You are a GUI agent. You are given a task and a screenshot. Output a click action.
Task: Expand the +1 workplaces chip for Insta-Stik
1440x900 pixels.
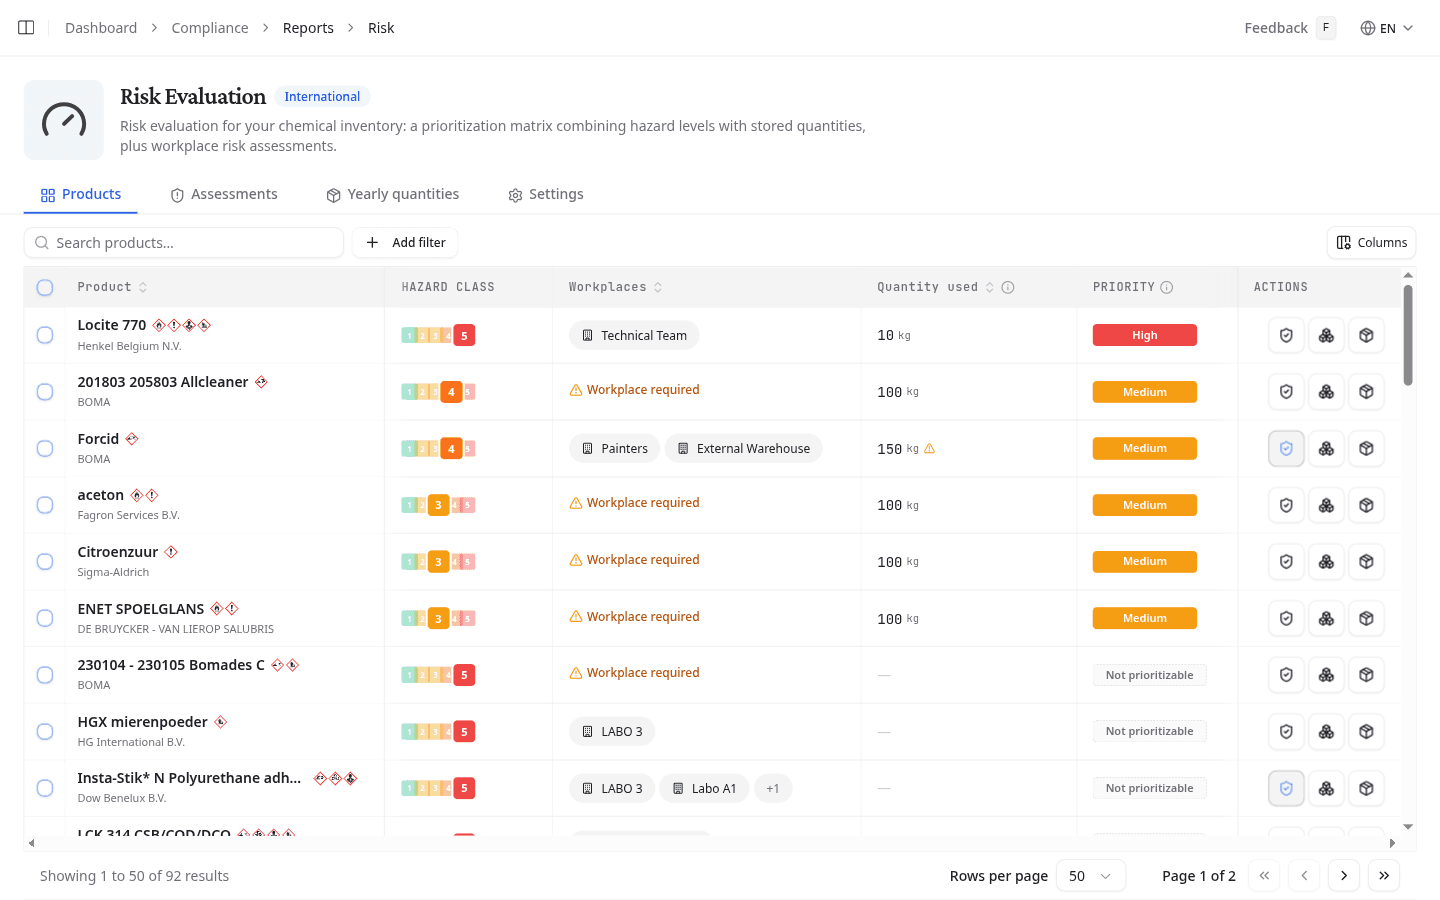773,789
